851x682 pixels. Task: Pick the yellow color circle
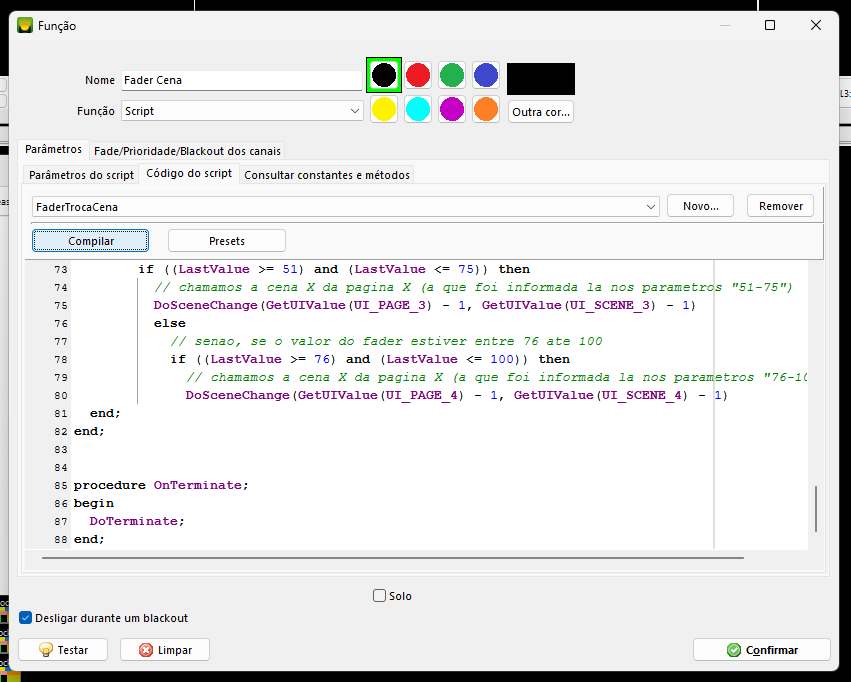(x=384, y=109)
